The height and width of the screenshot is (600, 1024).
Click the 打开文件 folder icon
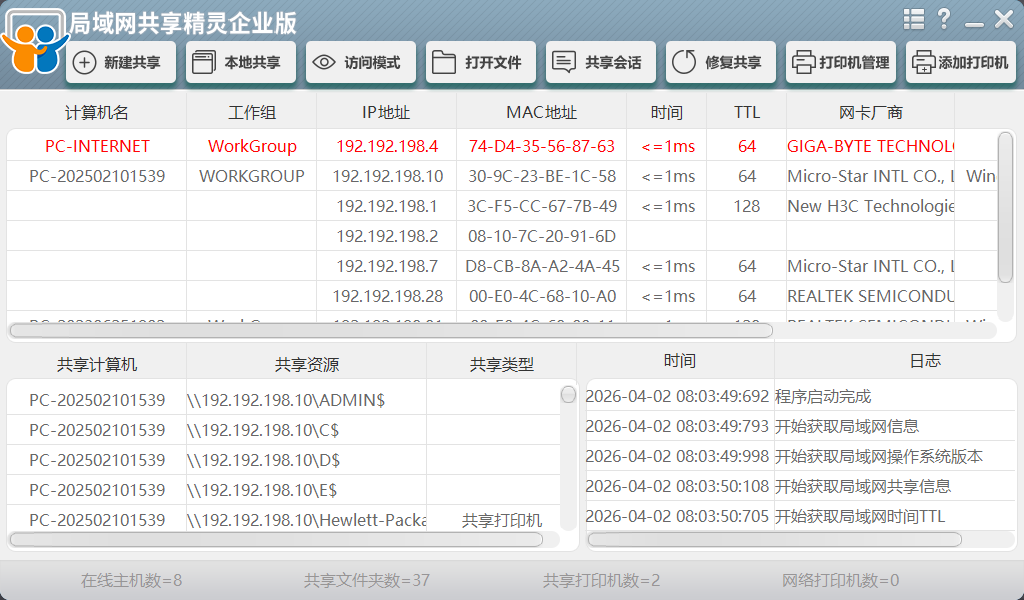444,62
